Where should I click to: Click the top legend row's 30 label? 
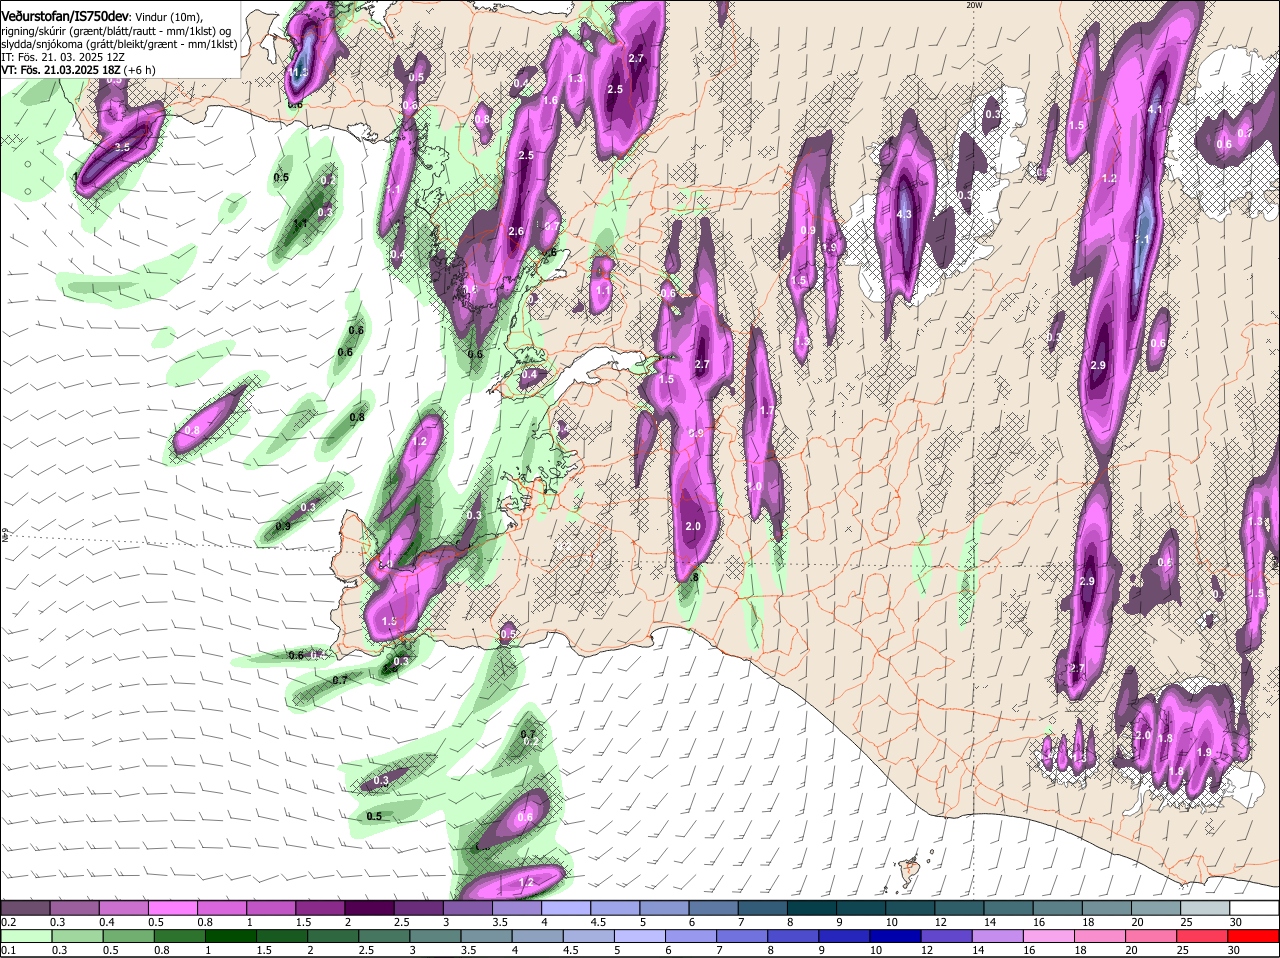[x=1235, y=921]
